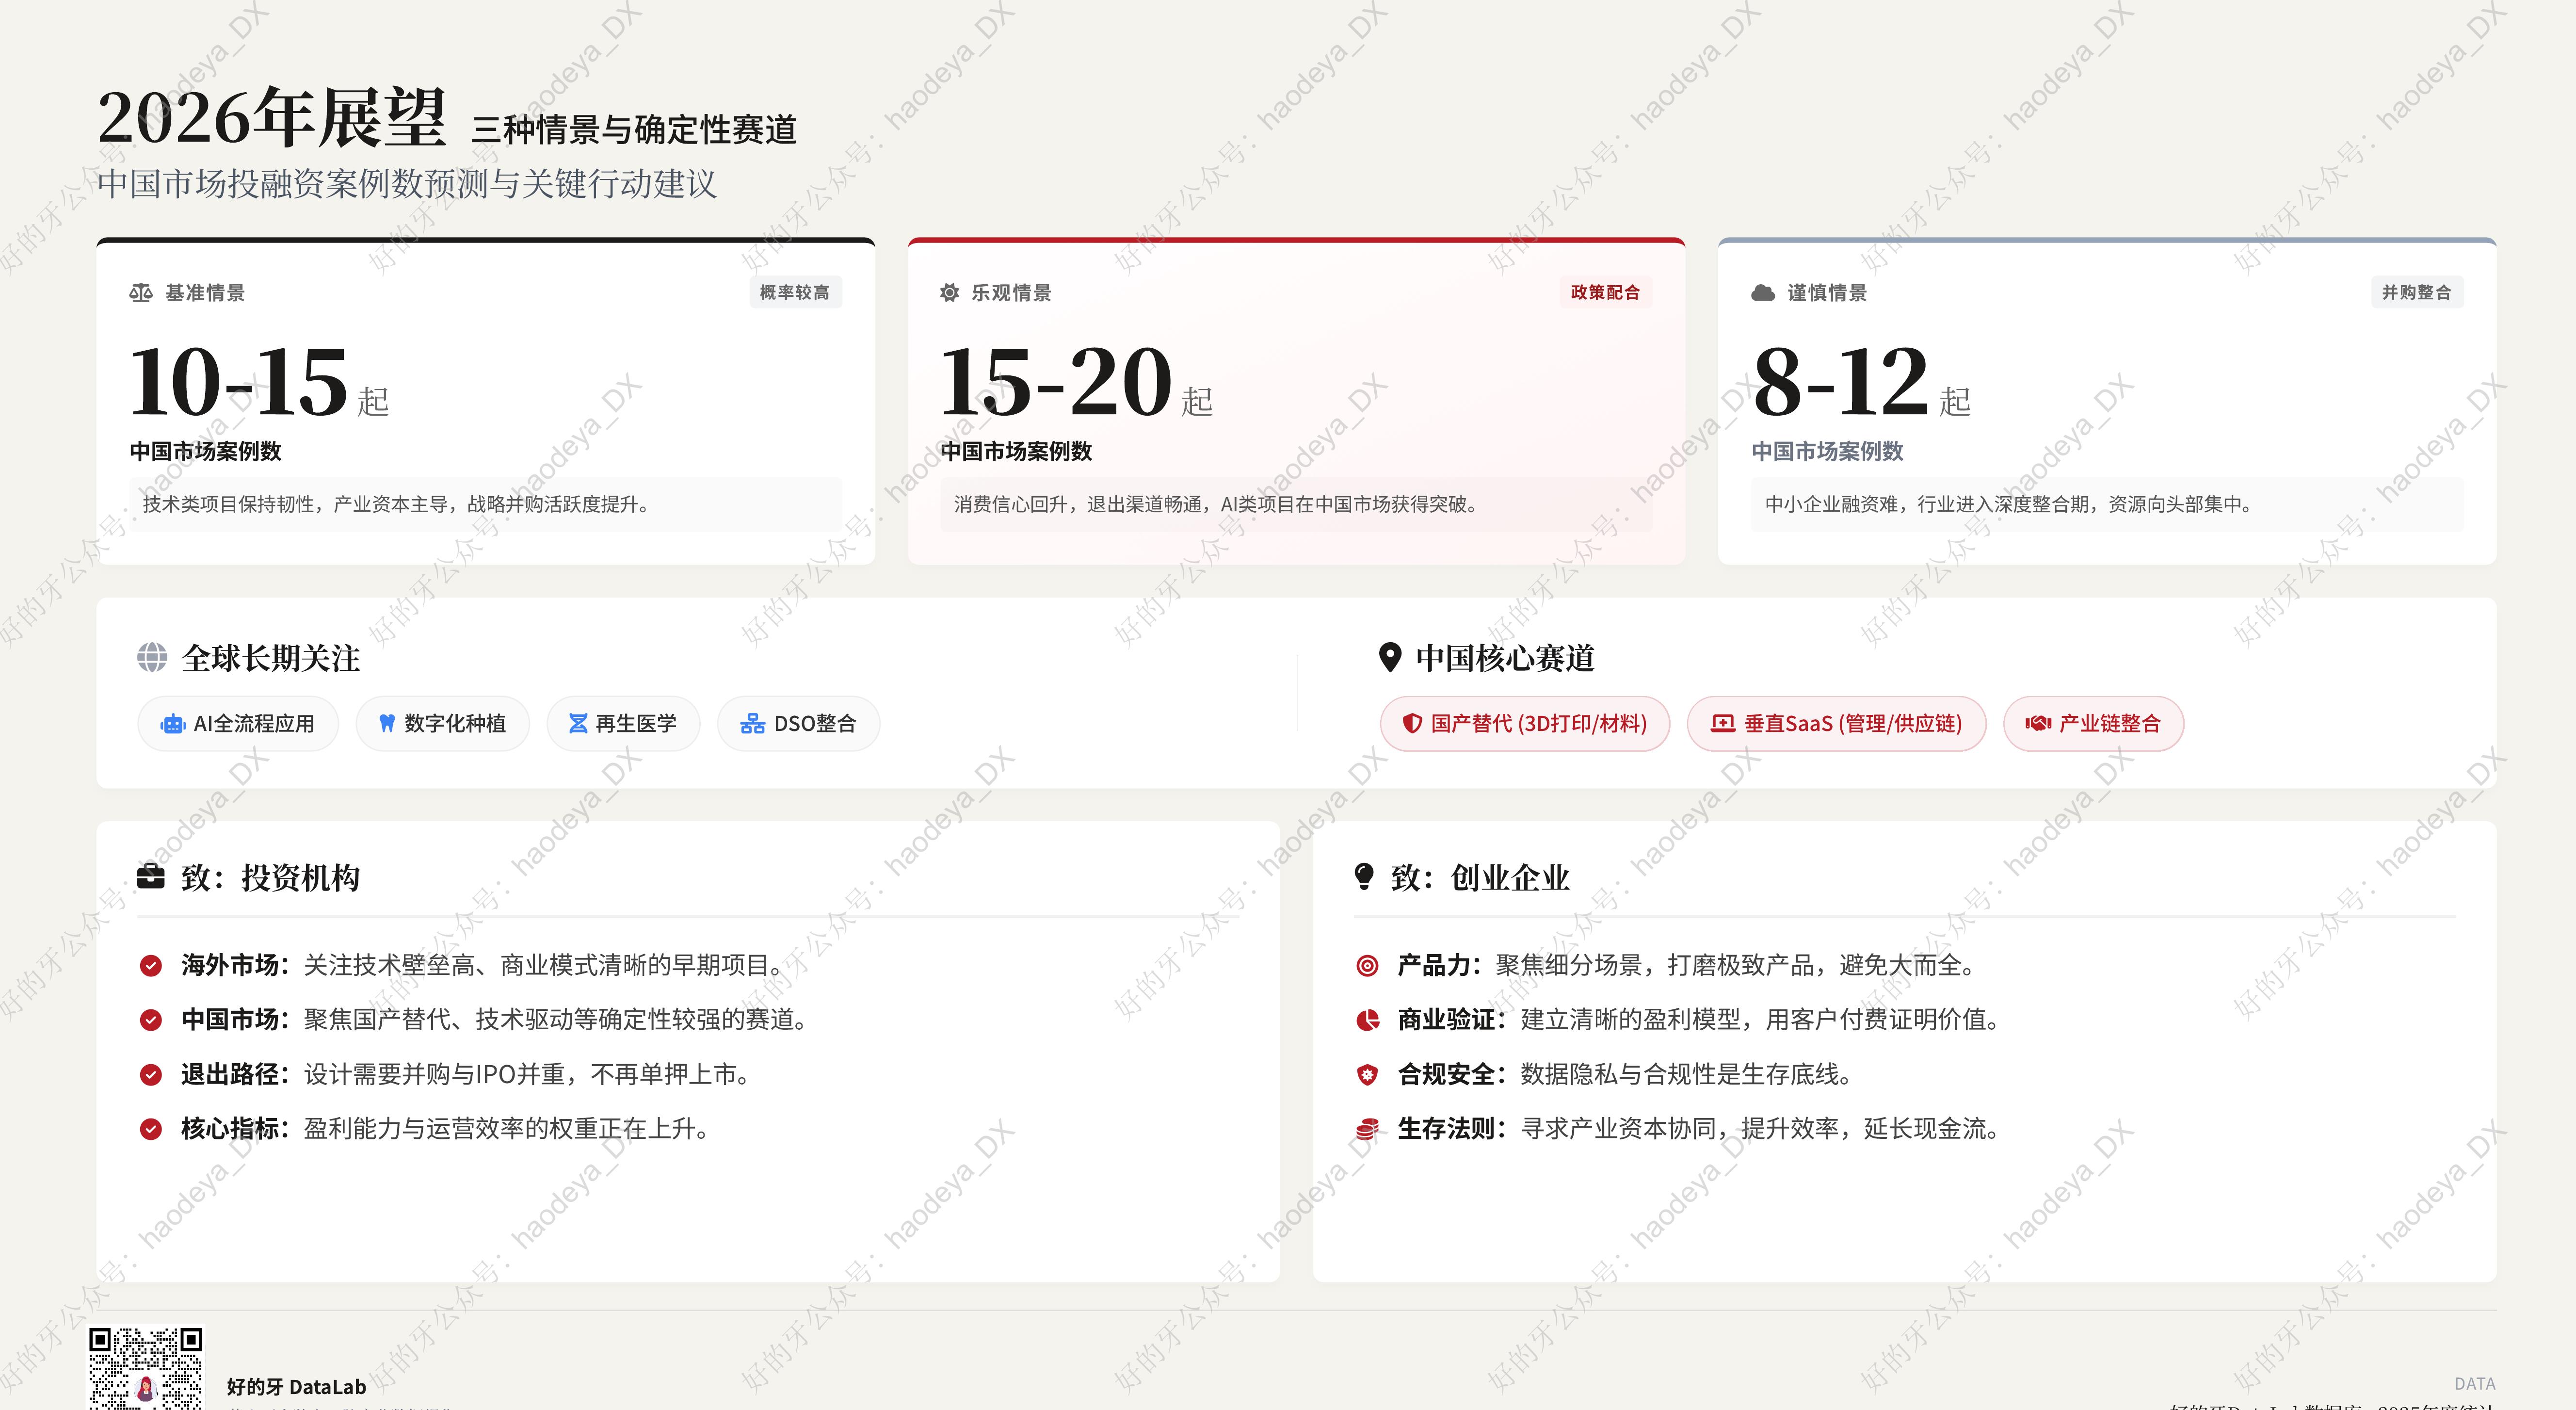Click the 概率较高 badge
The image size is (2576, 1410).
pos(795,292)
